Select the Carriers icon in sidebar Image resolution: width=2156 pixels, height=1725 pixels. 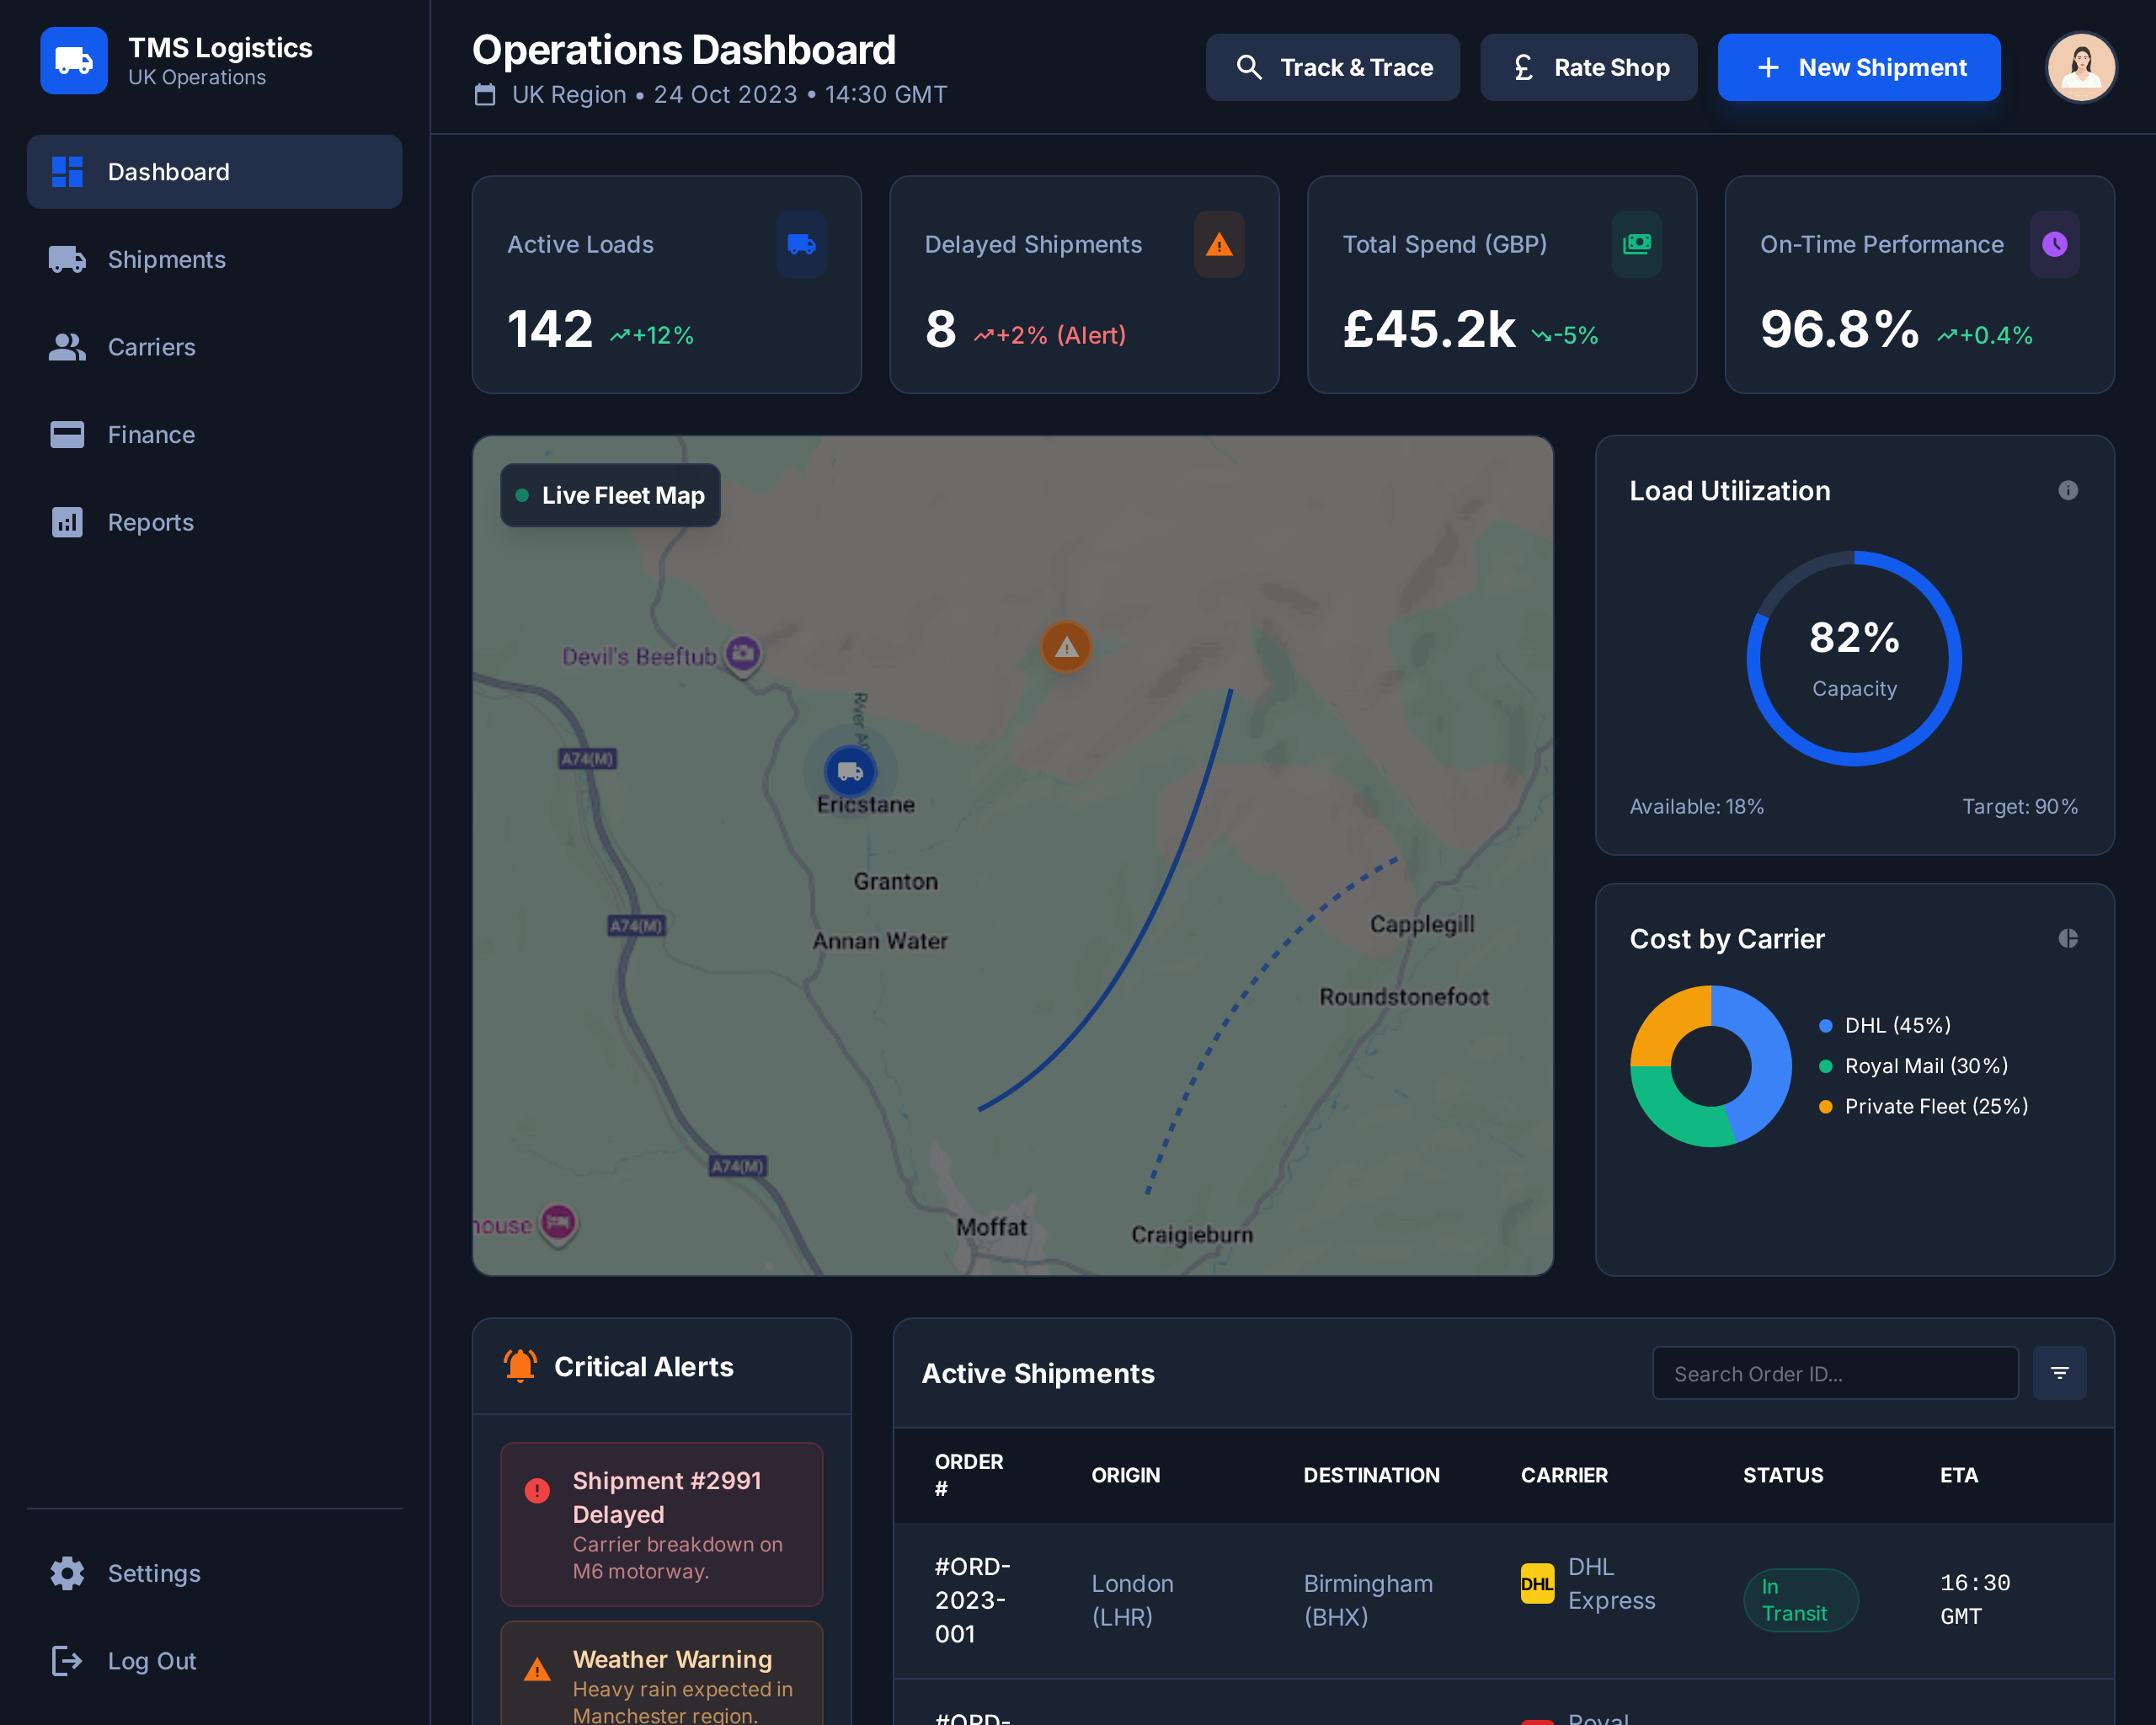66,347
